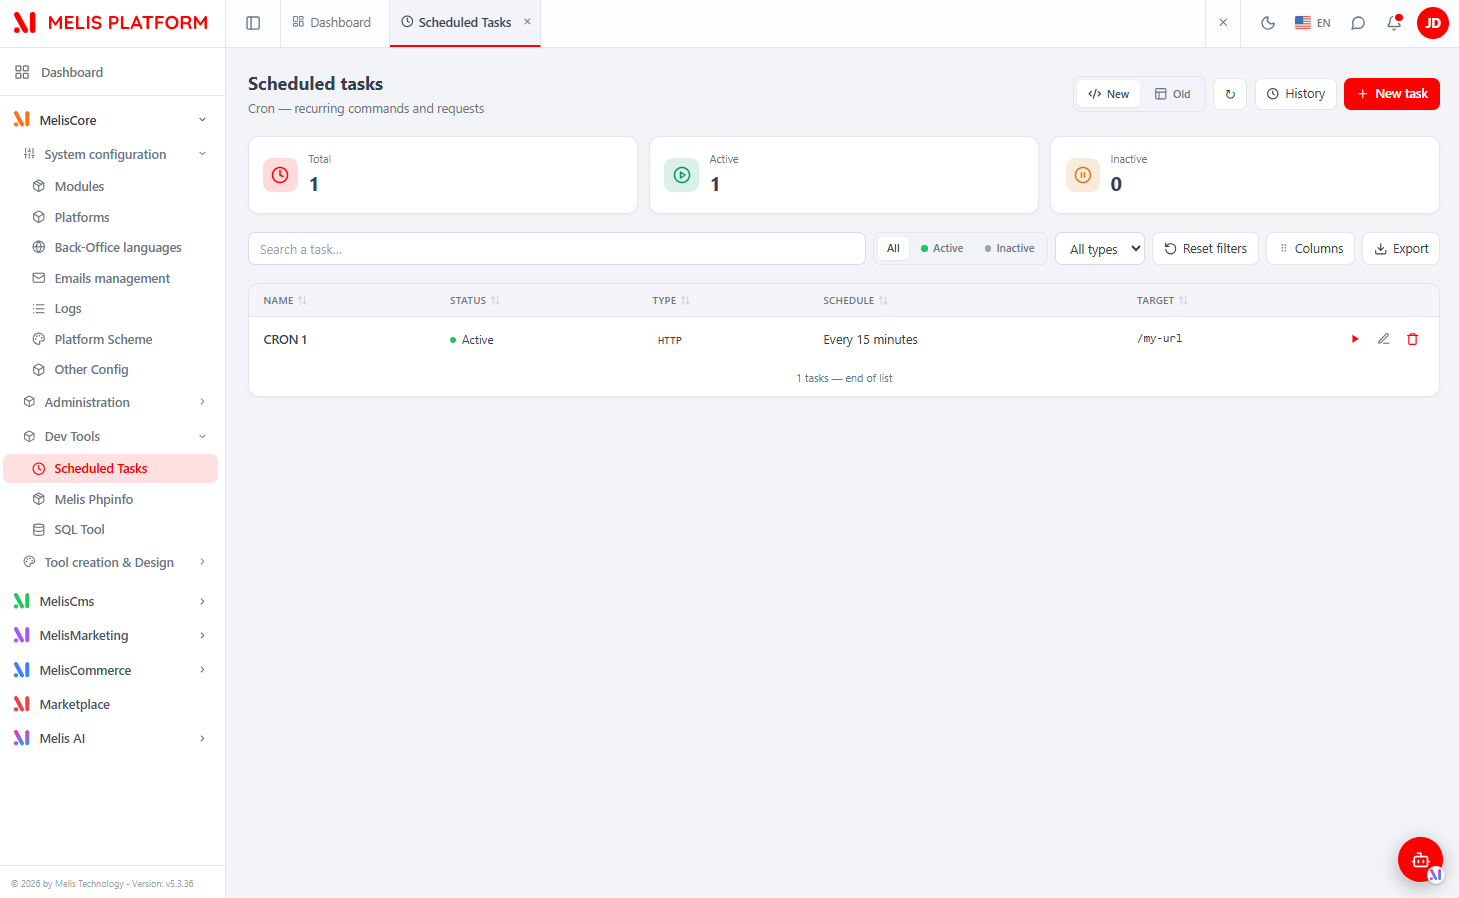This screenshot has width=1459, height=898.
Task: Click the Active play-circle icon
Action: pos(682,175)
